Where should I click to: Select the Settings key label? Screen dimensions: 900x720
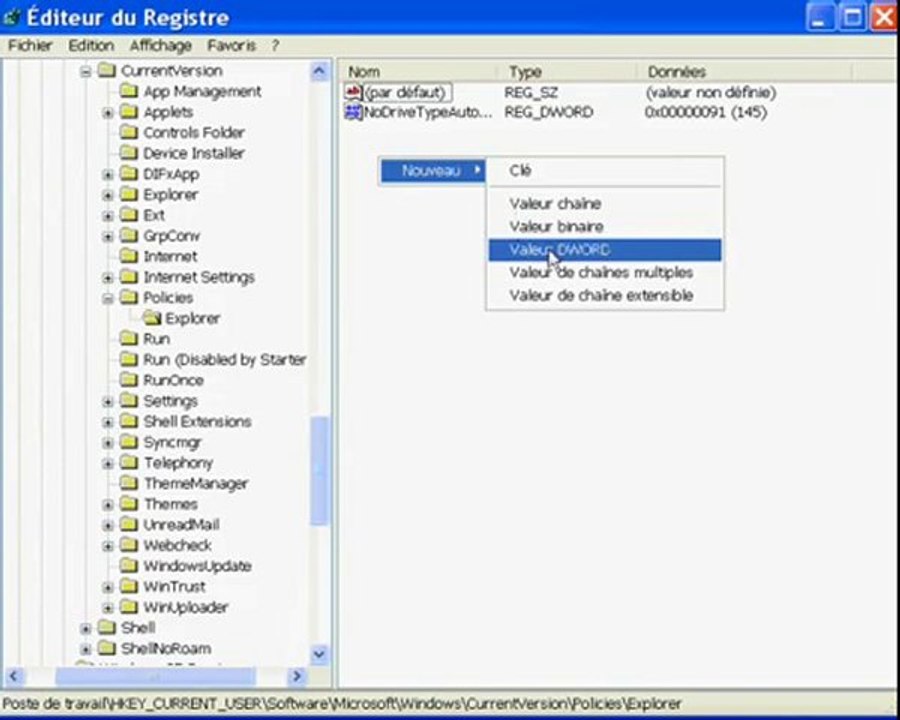[x=170, y=401]
